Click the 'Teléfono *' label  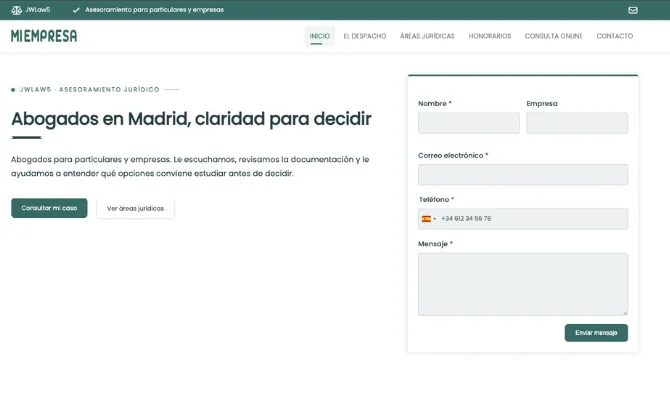(436, 200)
